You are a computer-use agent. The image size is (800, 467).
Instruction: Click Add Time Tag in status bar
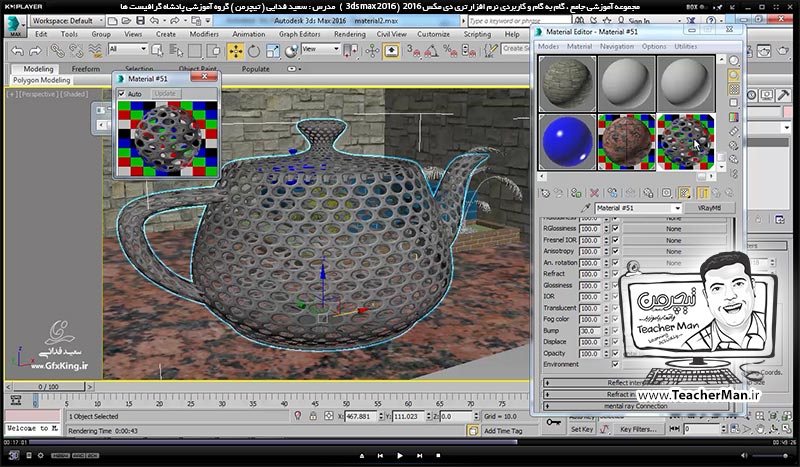[x=503, y=431]
